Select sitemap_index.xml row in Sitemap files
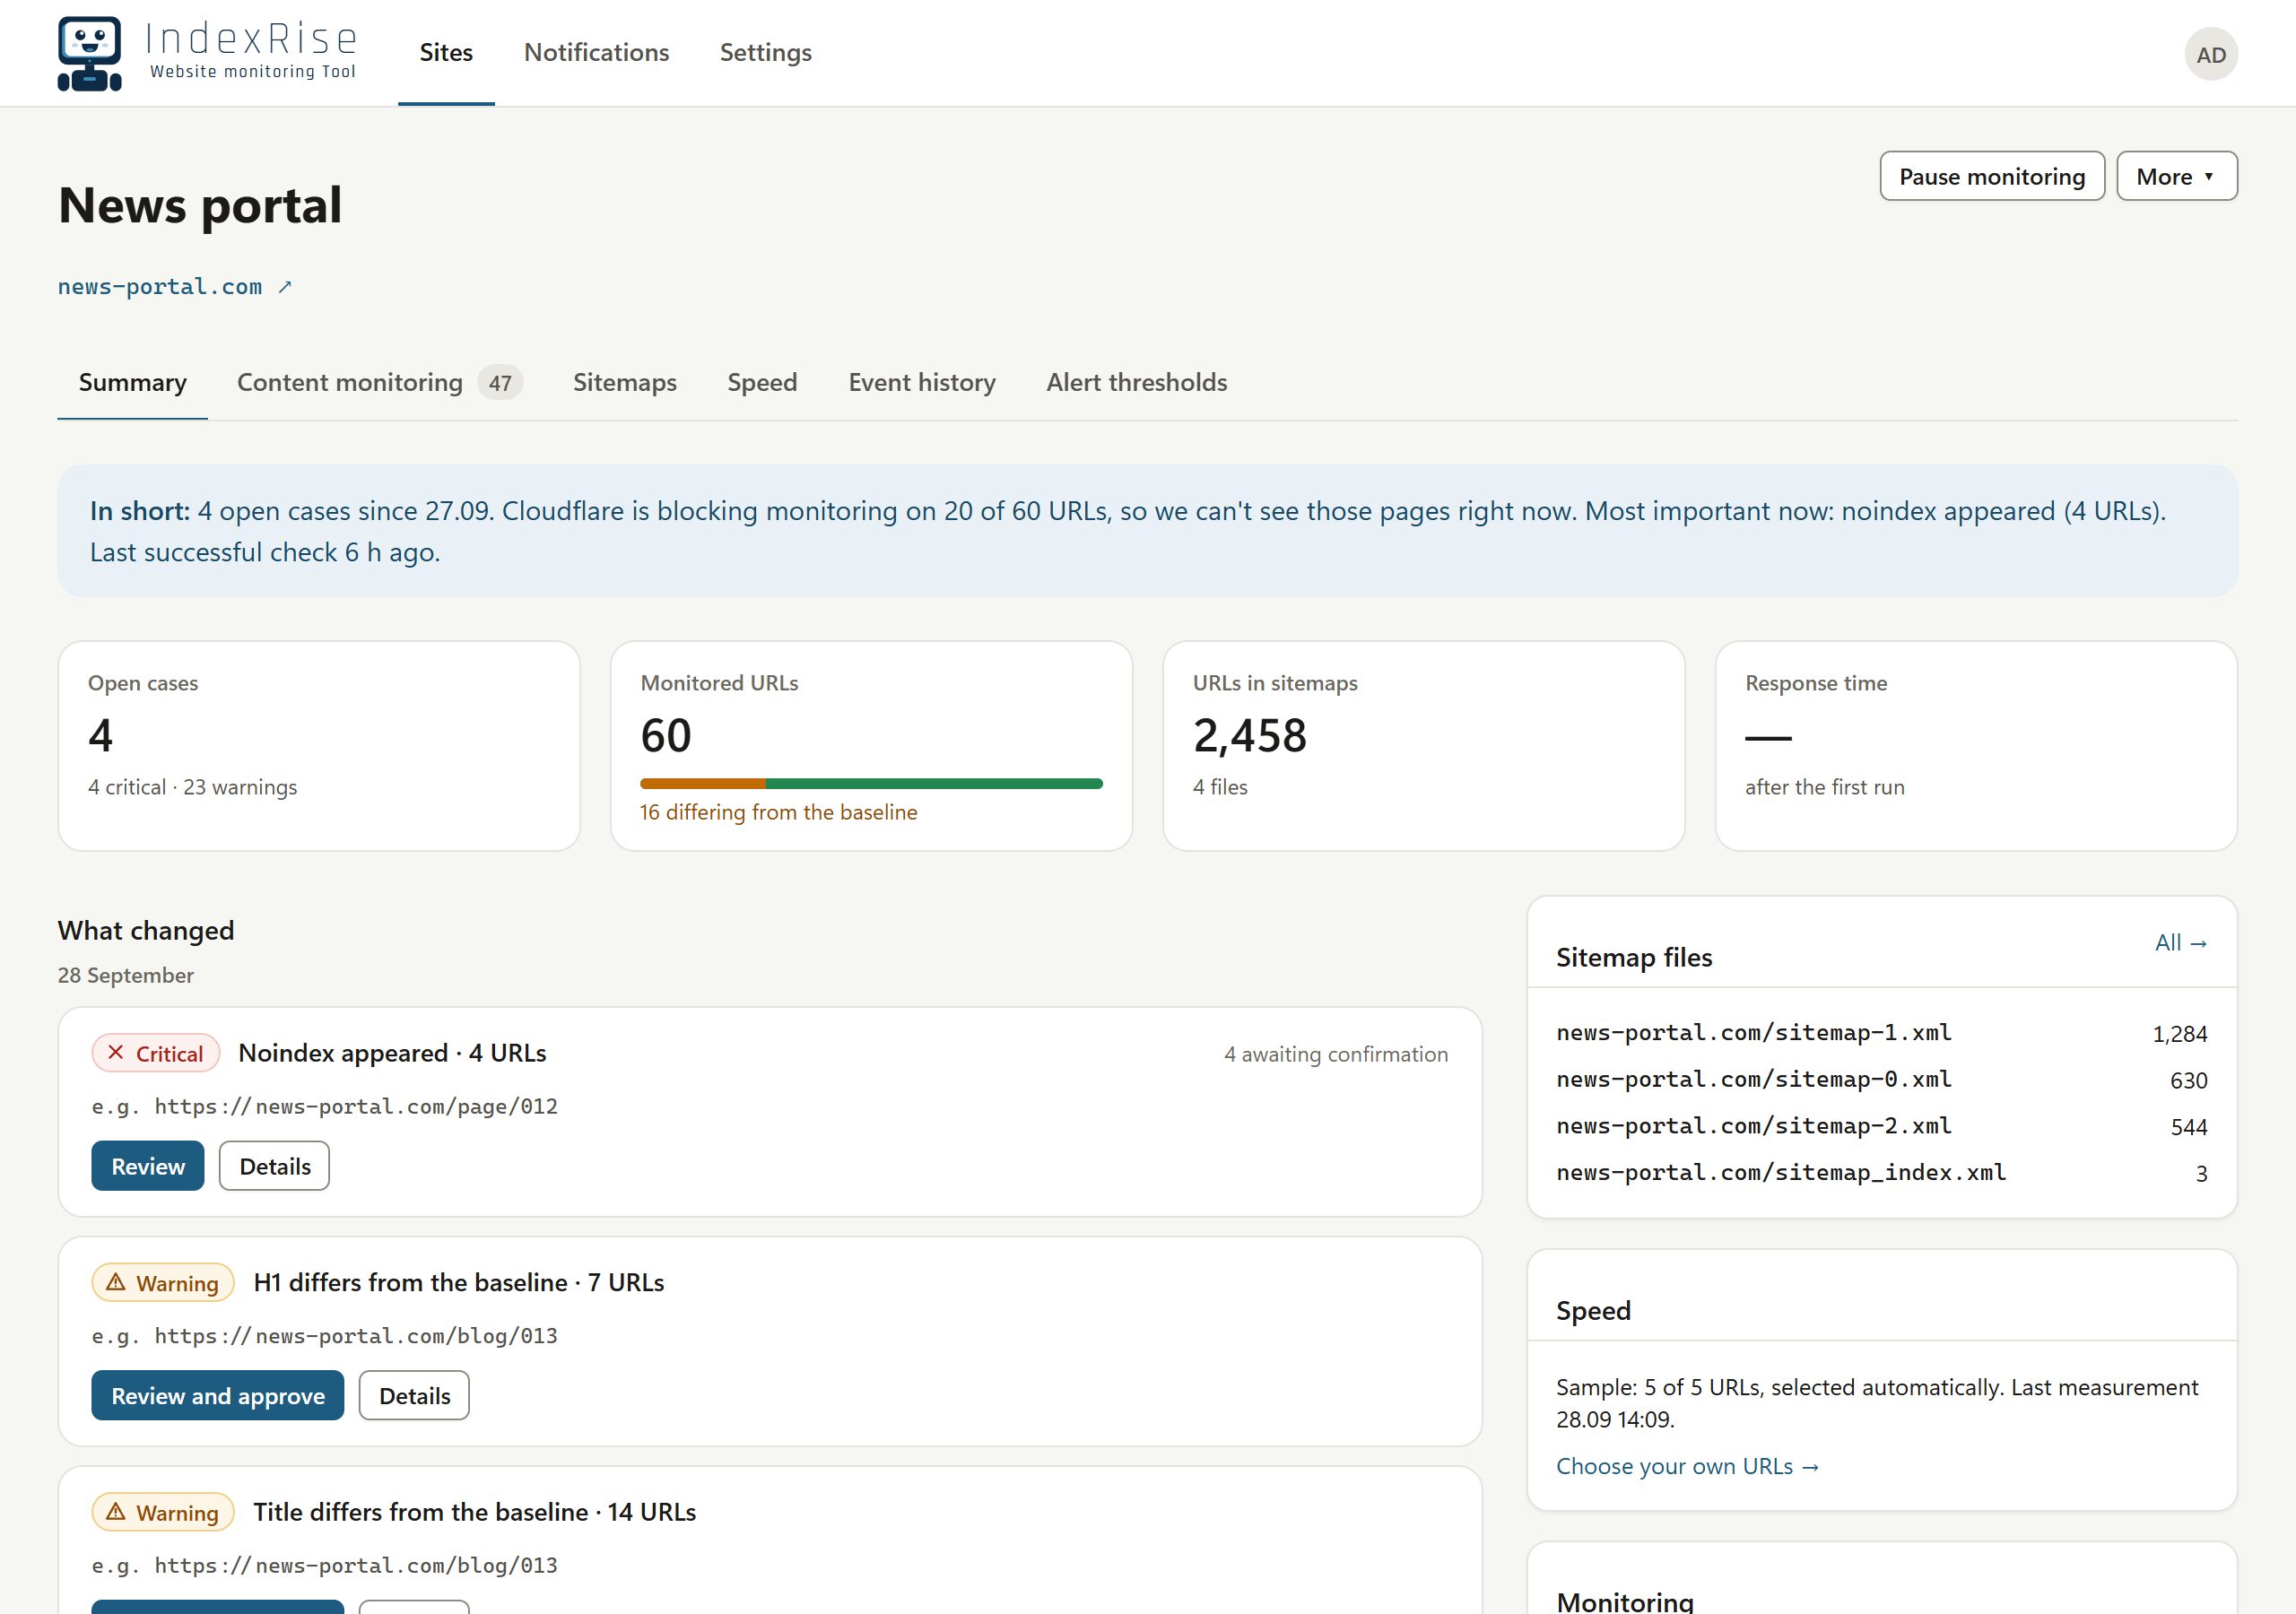The width and height of the screenshot is (2296, 1614). click(1882, 1173)
